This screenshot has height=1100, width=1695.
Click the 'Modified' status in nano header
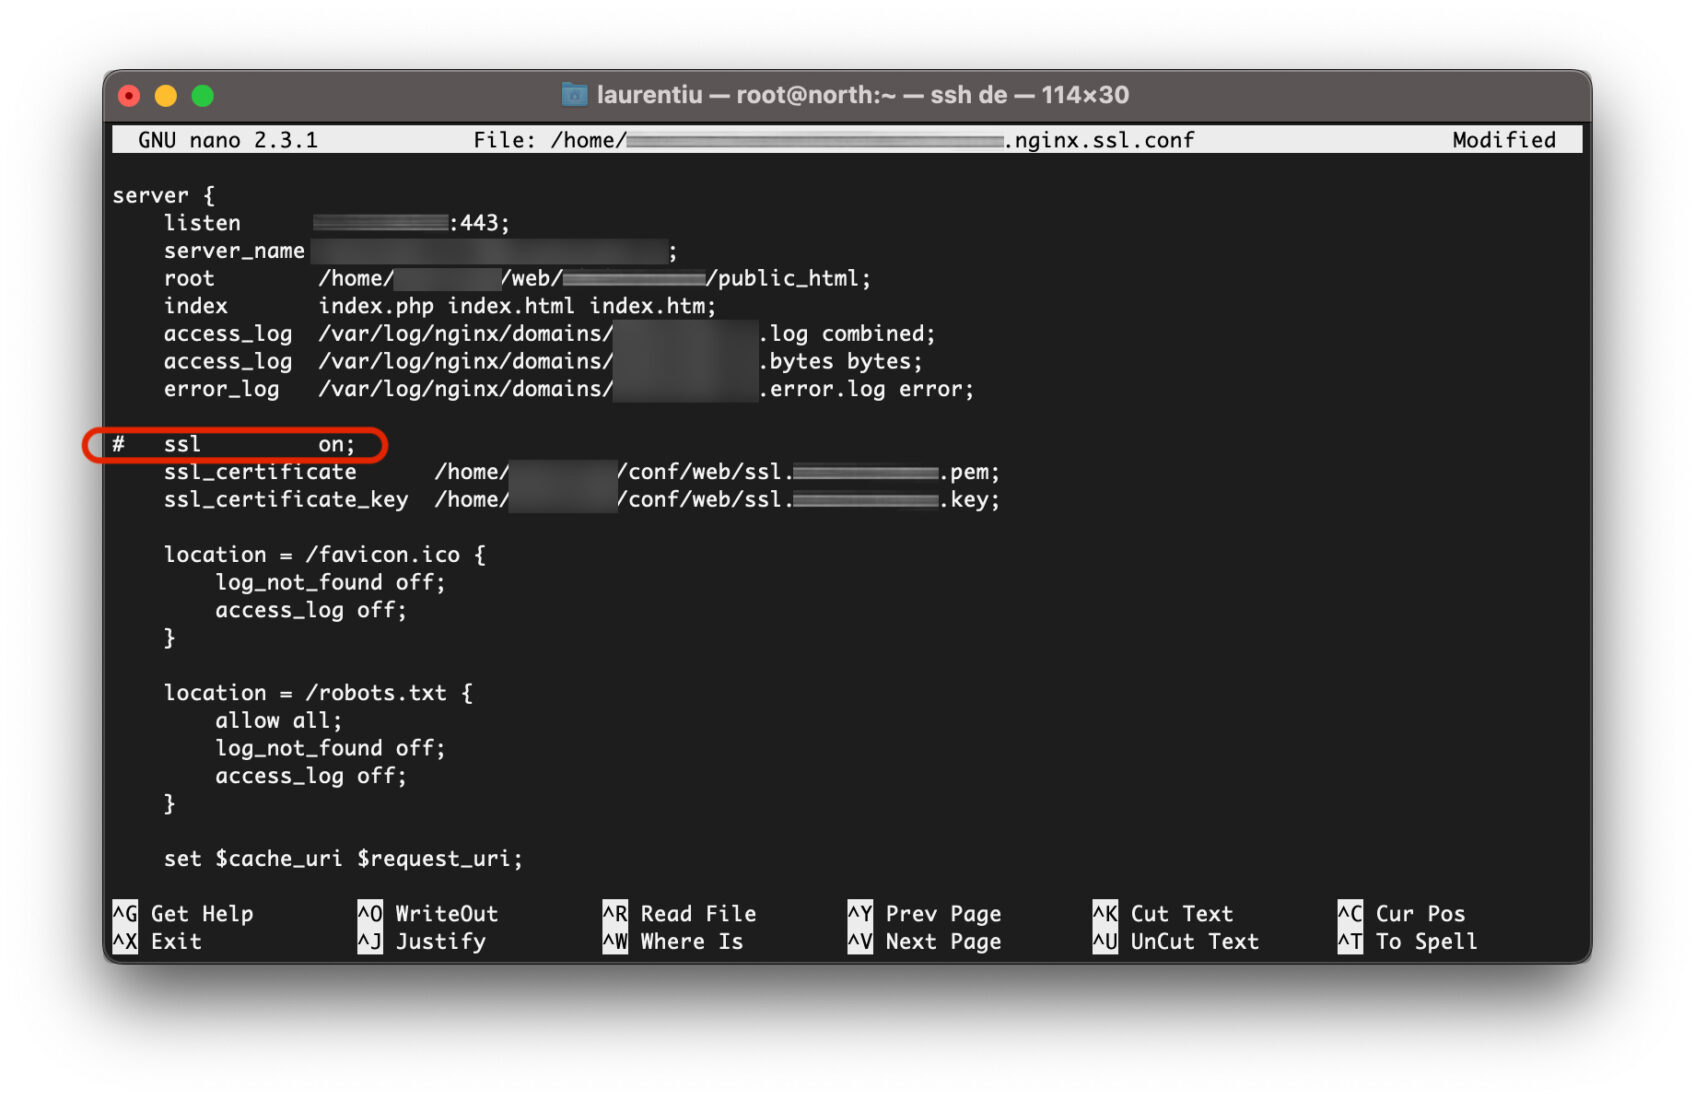[x=1503, y=140]
